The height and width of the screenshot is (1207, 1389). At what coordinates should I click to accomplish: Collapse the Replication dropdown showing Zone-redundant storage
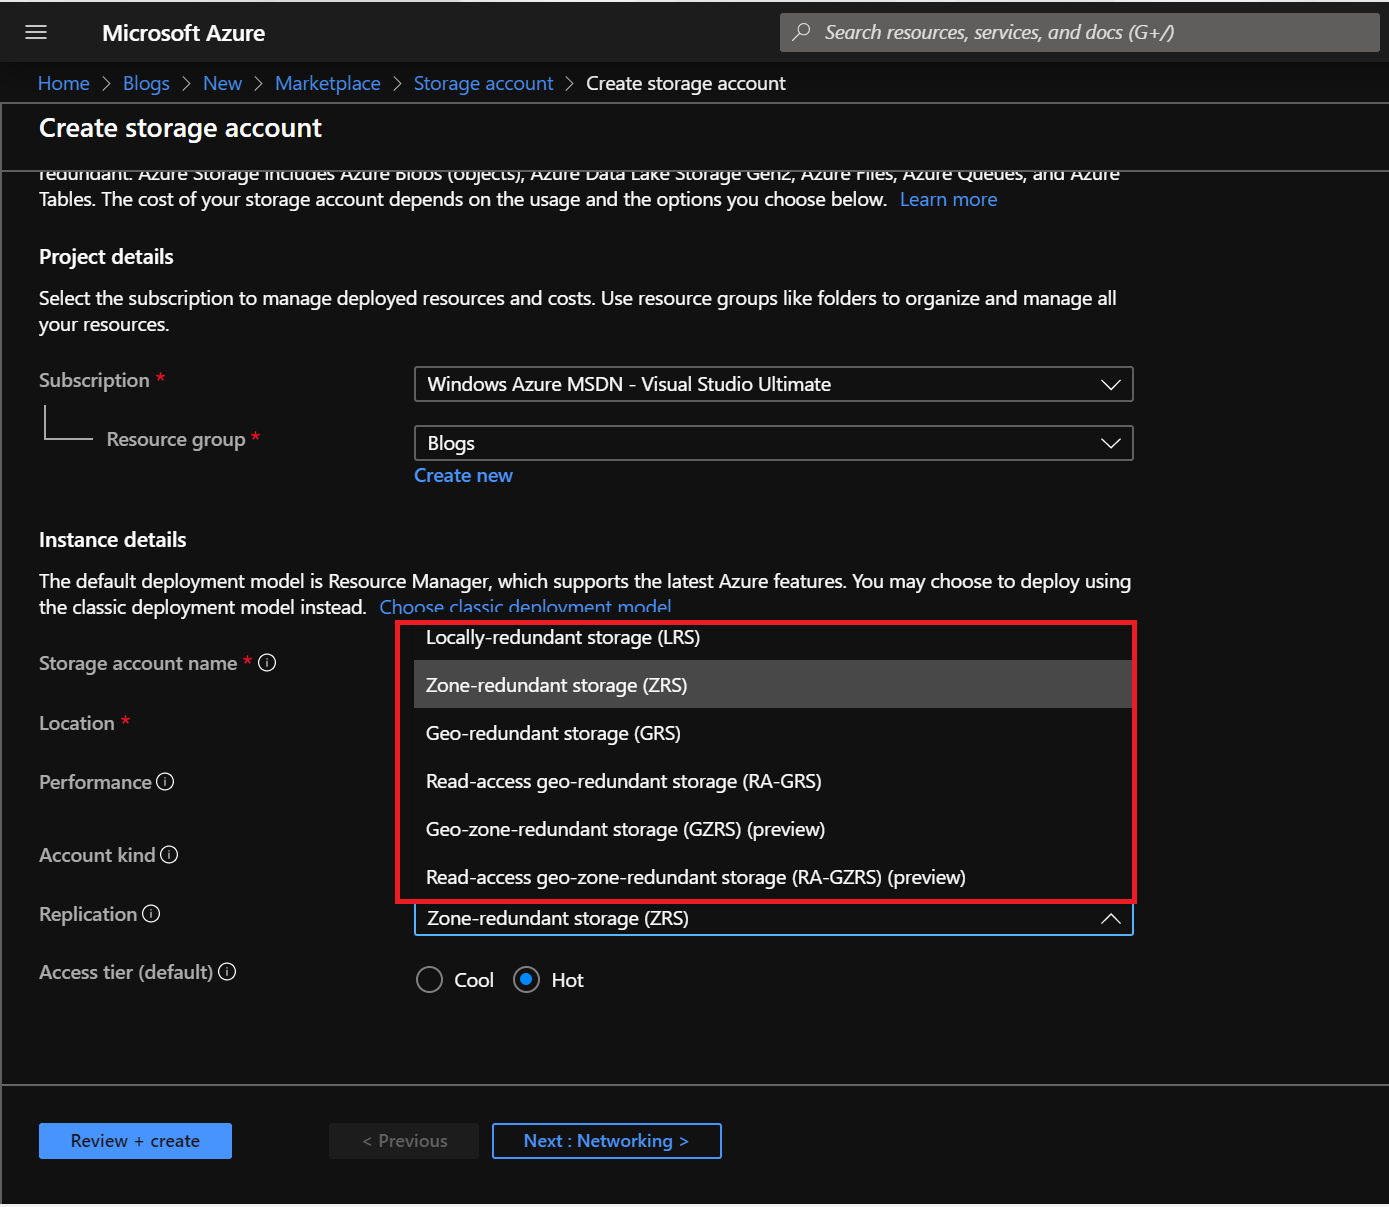pyautogui.click(x=1110, y=918)
